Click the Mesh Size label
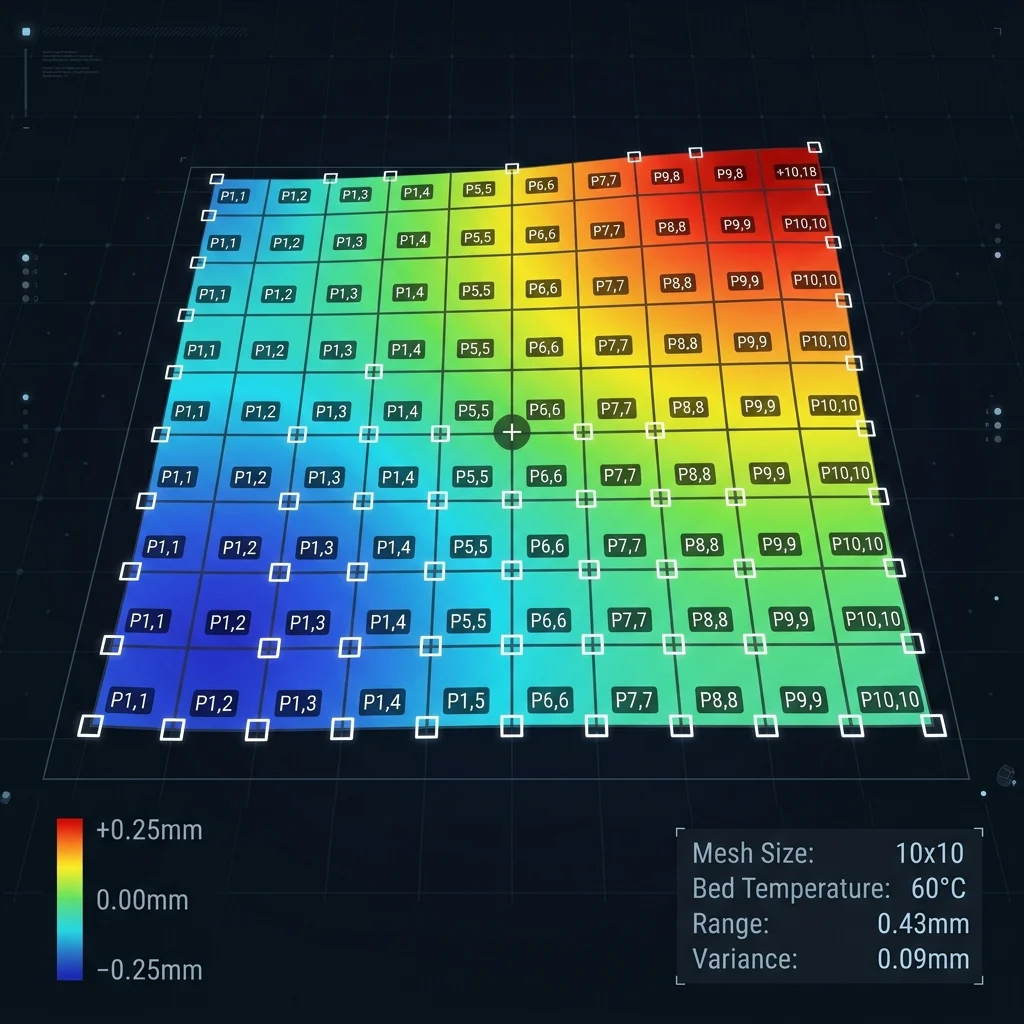Screen dimensions: 1024x1024 [753, 853]
